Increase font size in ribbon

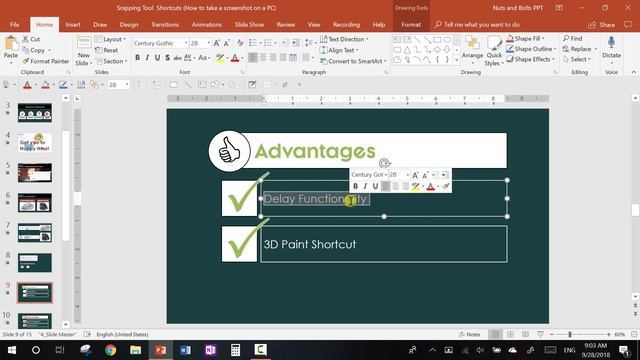pos(217,43)
